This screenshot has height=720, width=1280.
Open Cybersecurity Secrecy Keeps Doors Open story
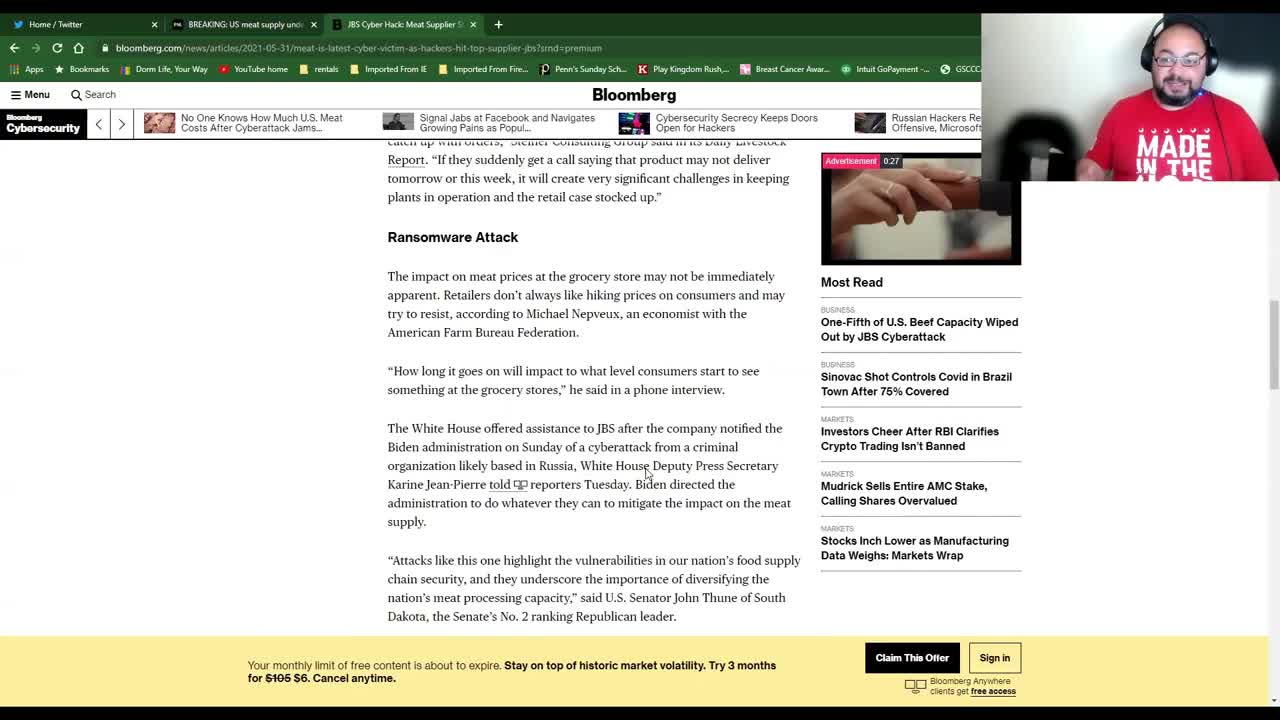pos(736,123)
